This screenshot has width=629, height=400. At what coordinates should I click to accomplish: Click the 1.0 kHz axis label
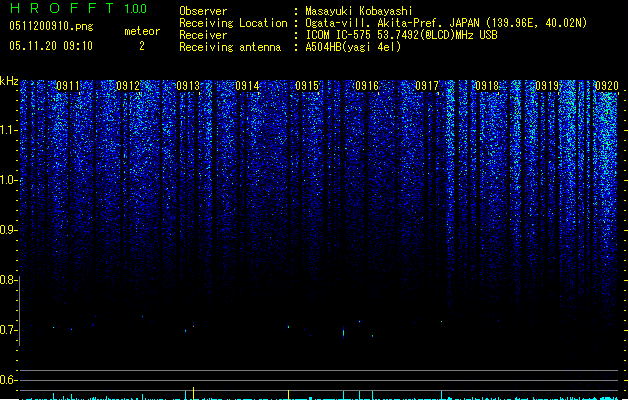9,180
